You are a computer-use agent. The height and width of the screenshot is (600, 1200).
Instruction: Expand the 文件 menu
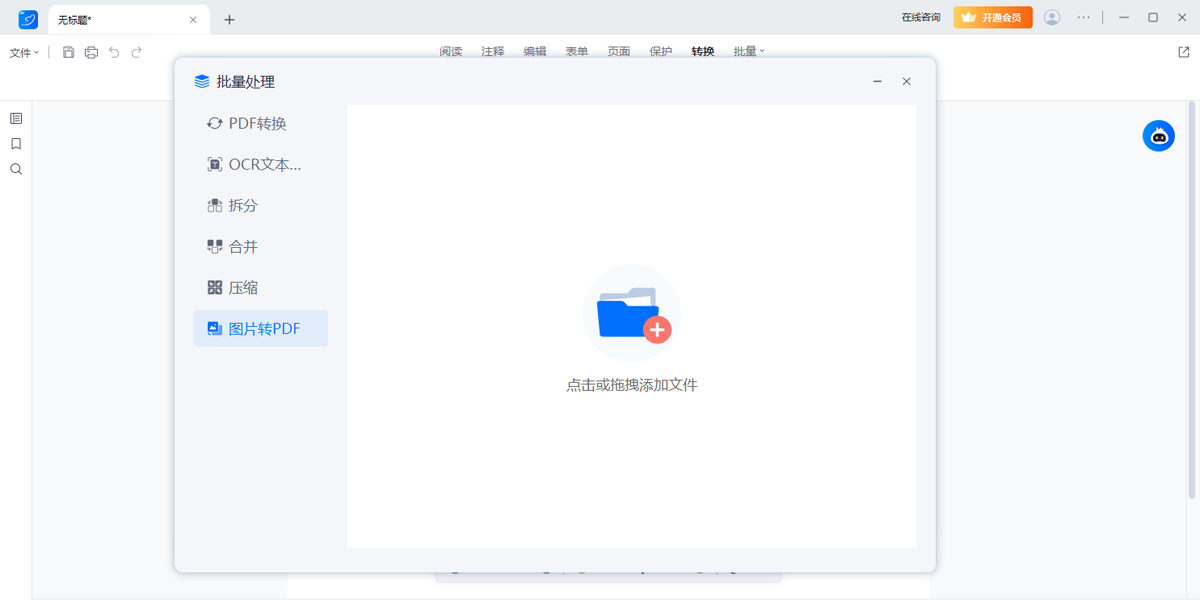[x=22, y=52]
